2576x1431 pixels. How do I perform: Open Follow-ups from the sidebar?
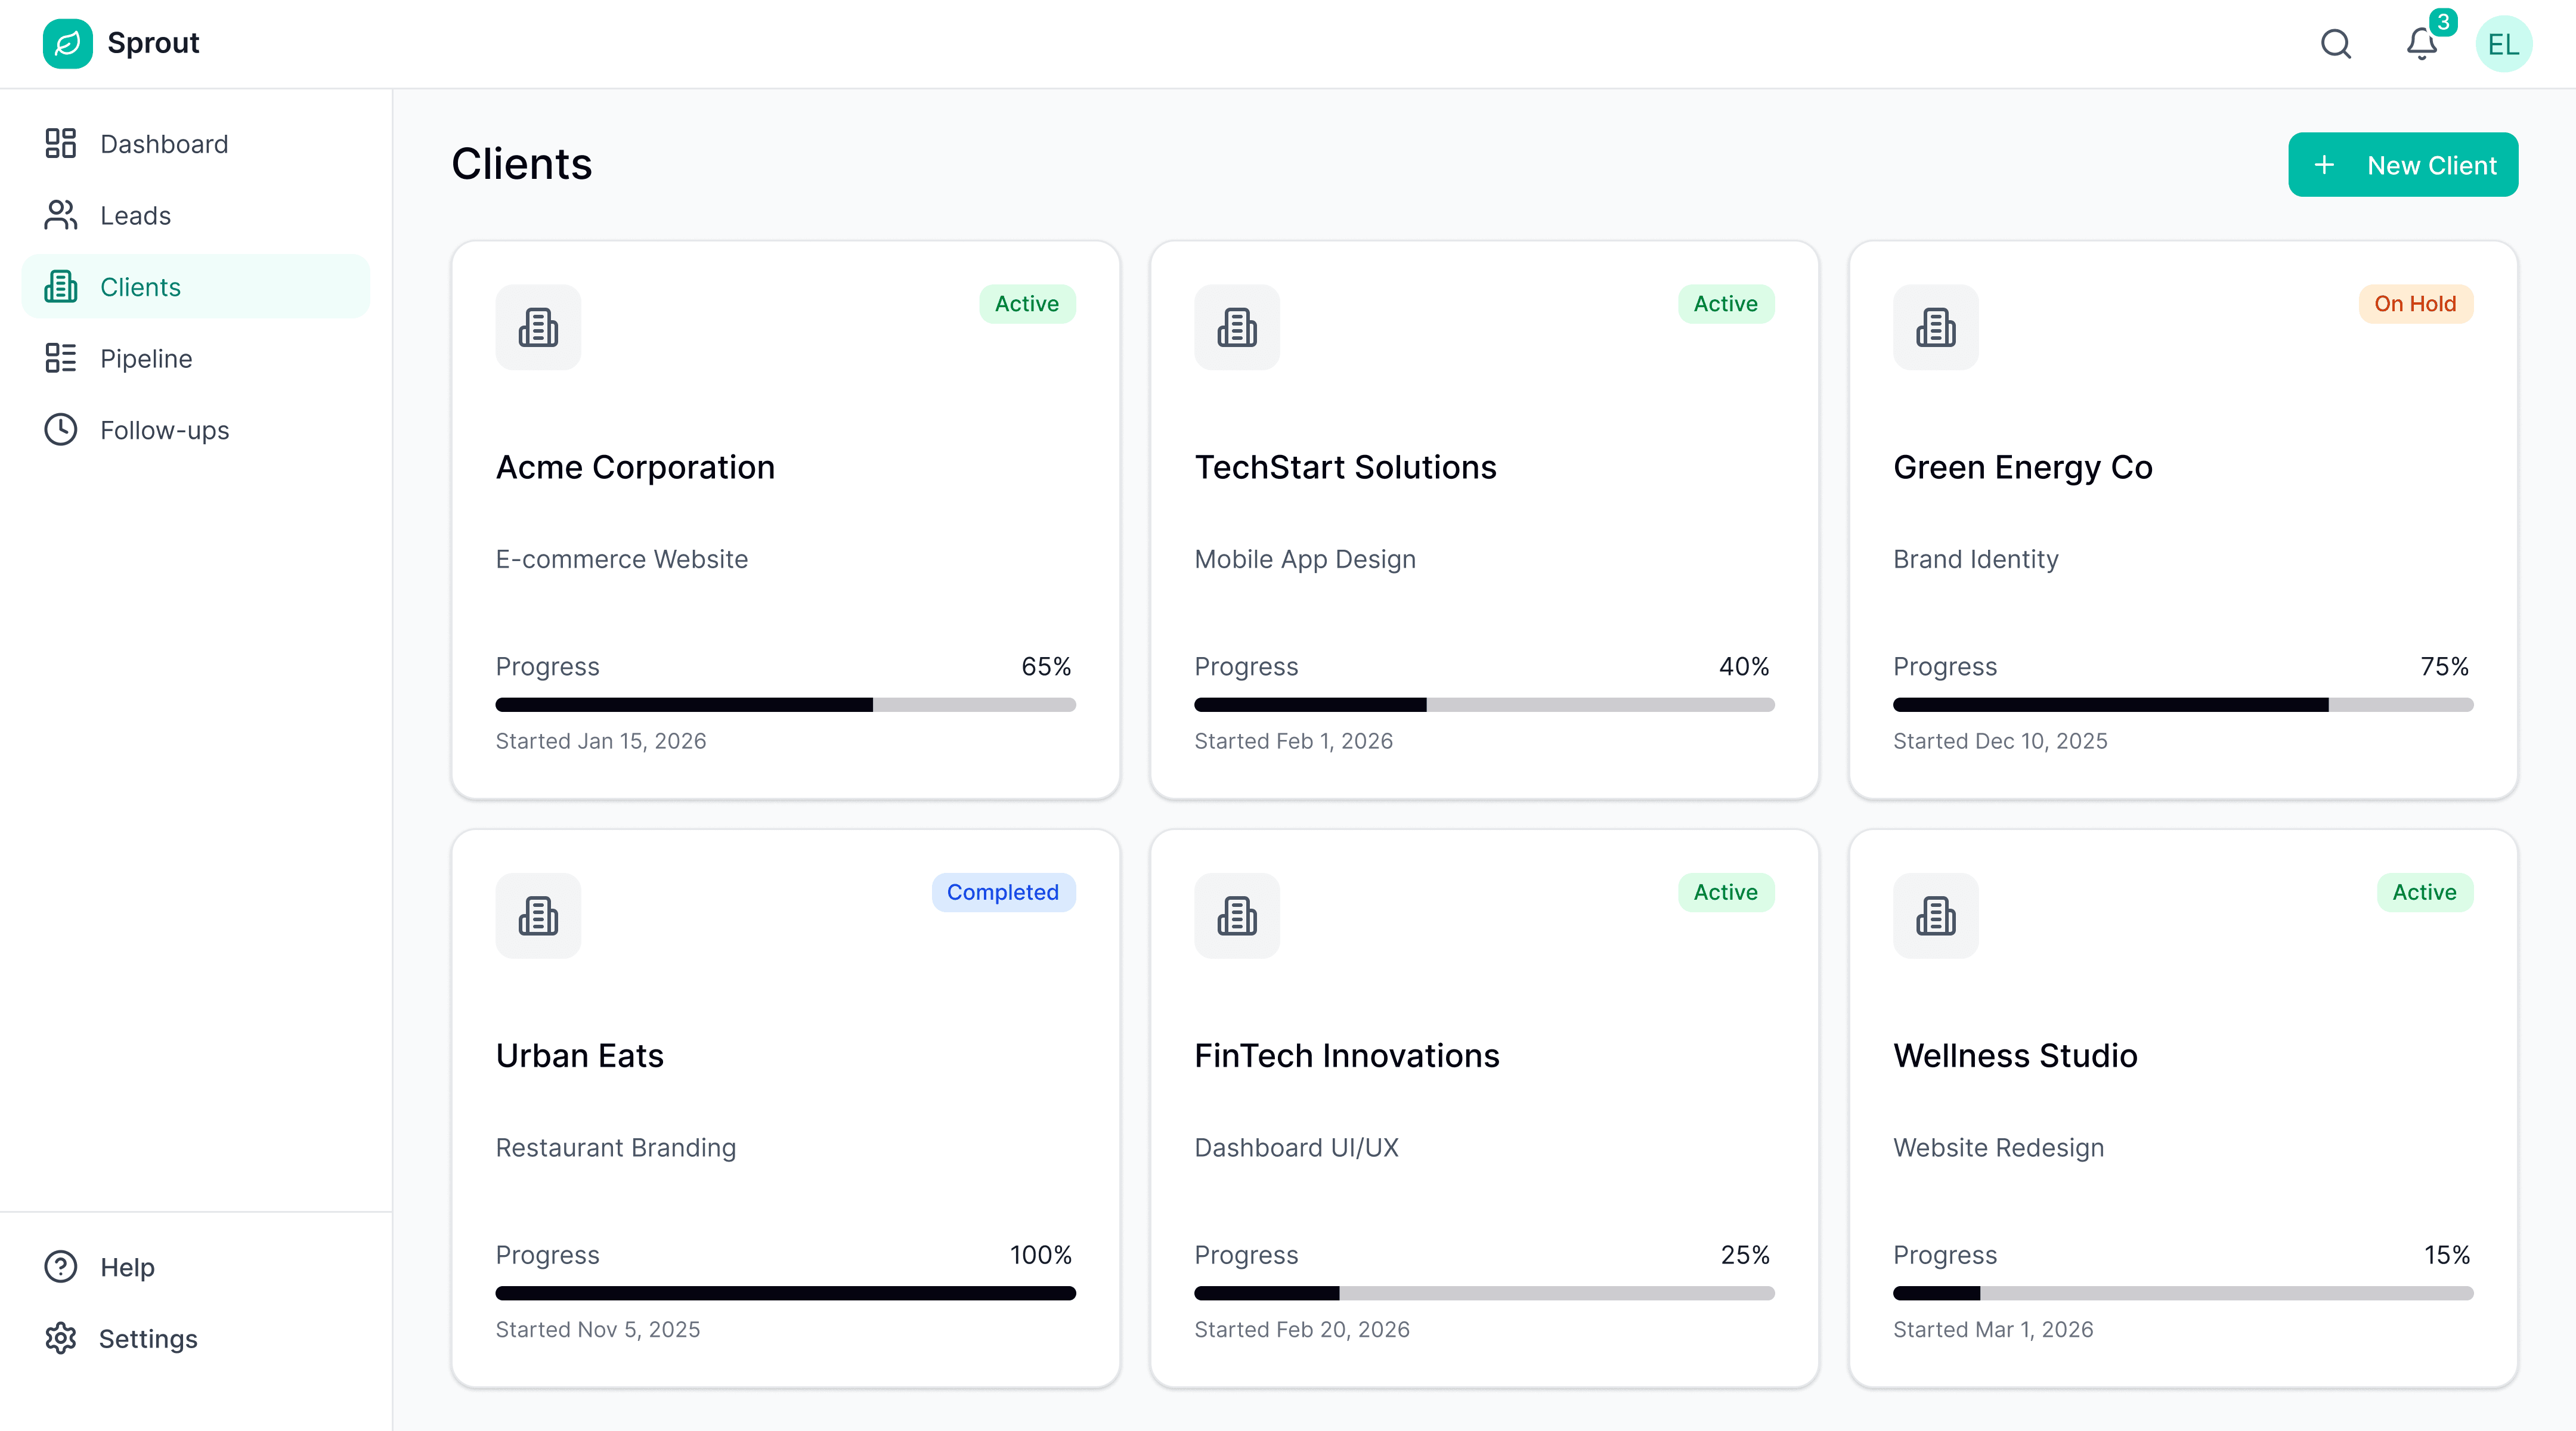pyautogui.click(x=164, y=430)
